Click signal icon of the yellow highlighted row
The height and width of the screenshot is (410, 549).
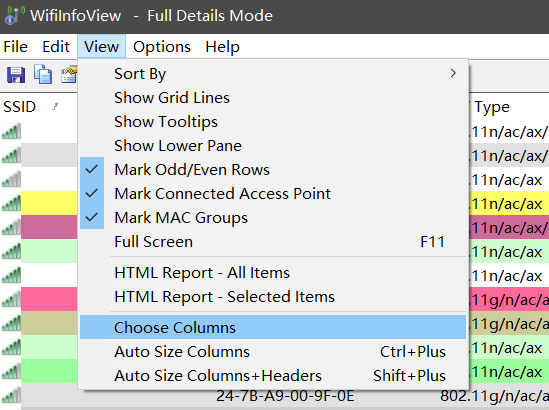pos(11,203)
